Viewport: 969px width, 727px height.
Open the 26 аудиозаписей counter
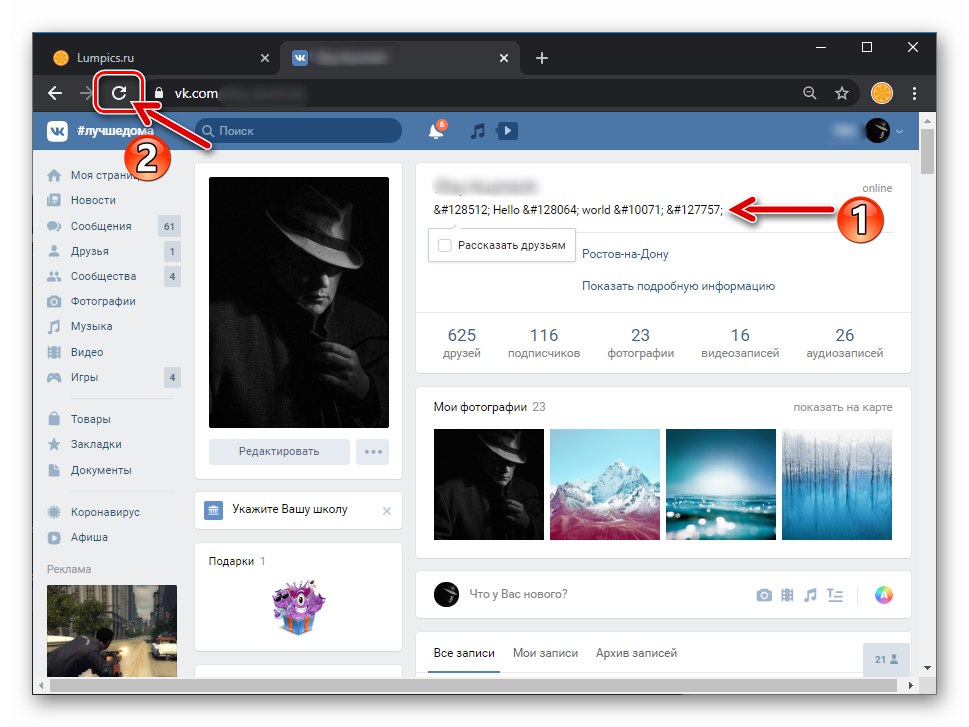844,343
